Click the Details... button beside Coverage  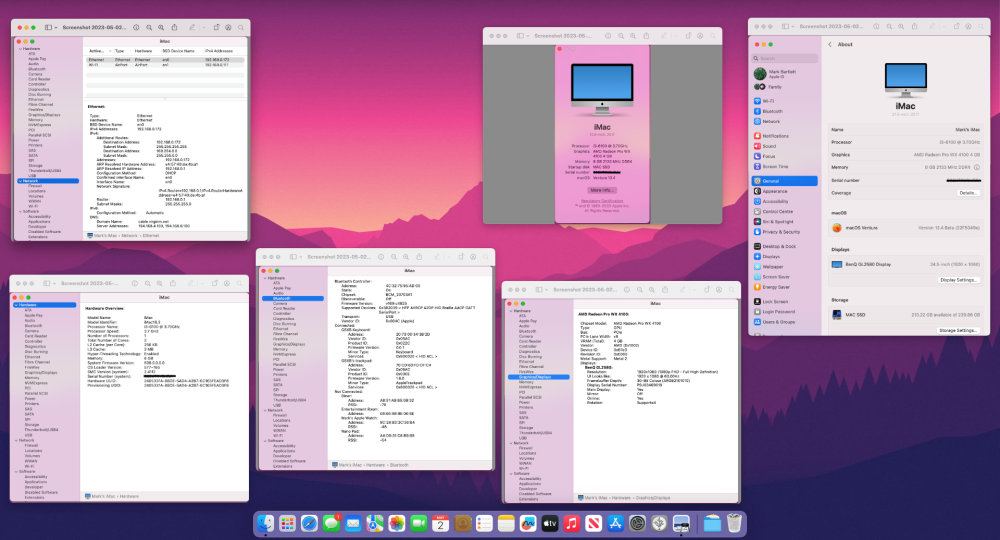point(967,193)
